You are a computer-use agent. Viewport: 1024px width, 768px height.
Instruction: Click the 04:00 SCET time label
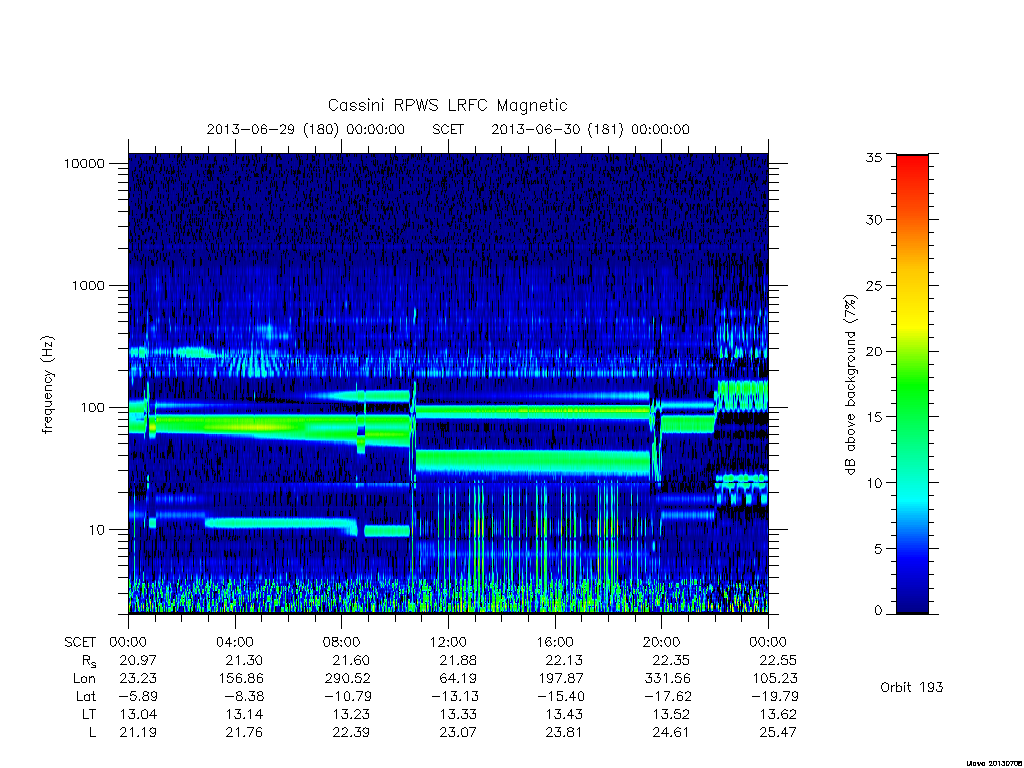tap(234, 642)
